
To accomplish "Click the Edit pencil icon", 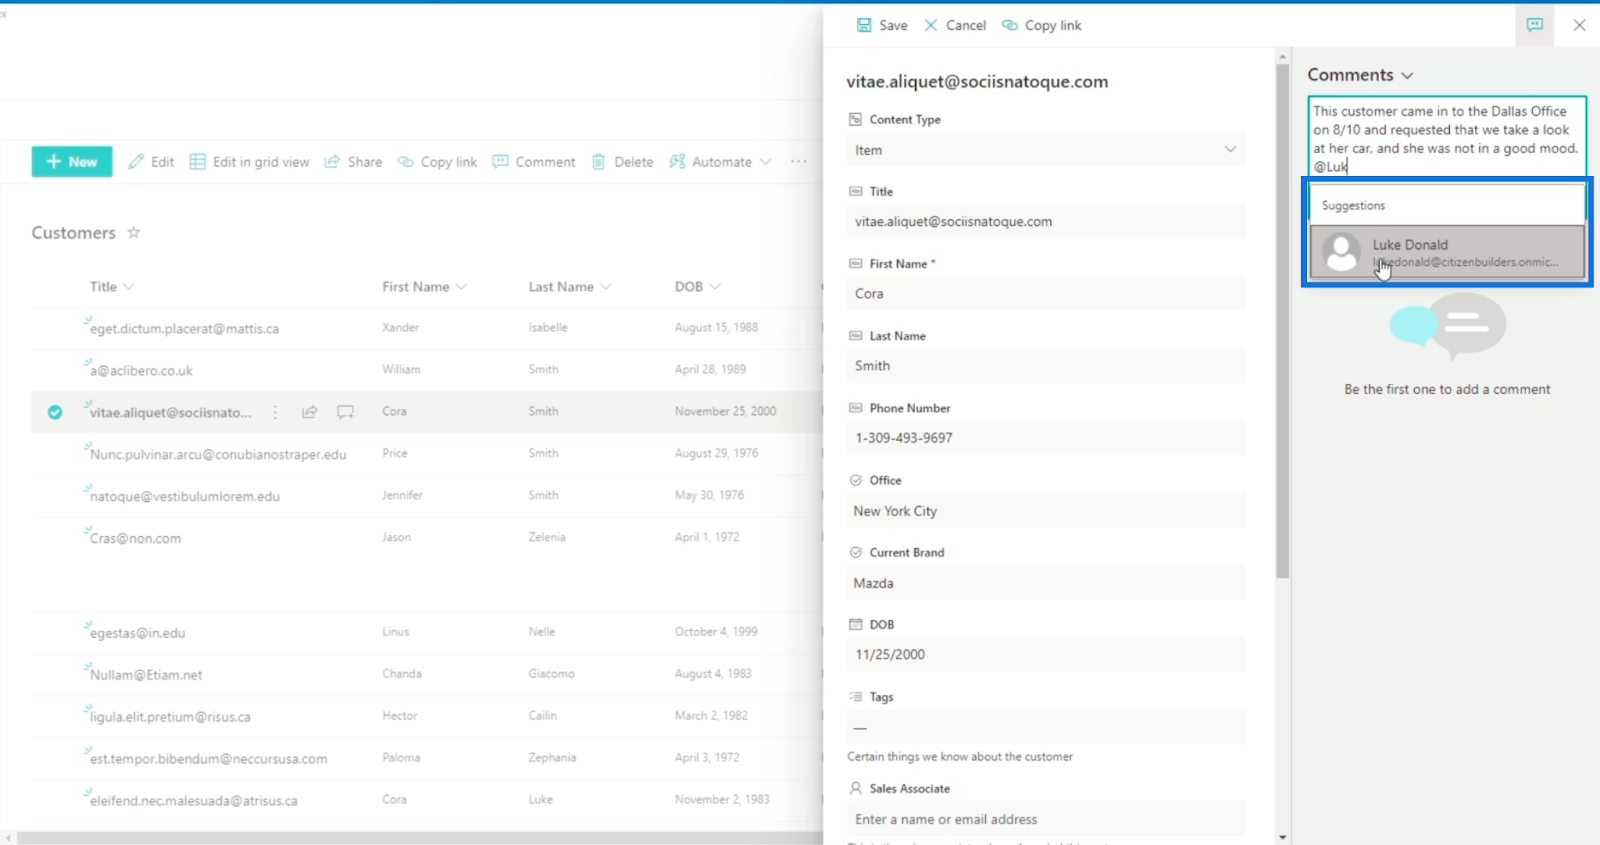I will click(136, 162).
